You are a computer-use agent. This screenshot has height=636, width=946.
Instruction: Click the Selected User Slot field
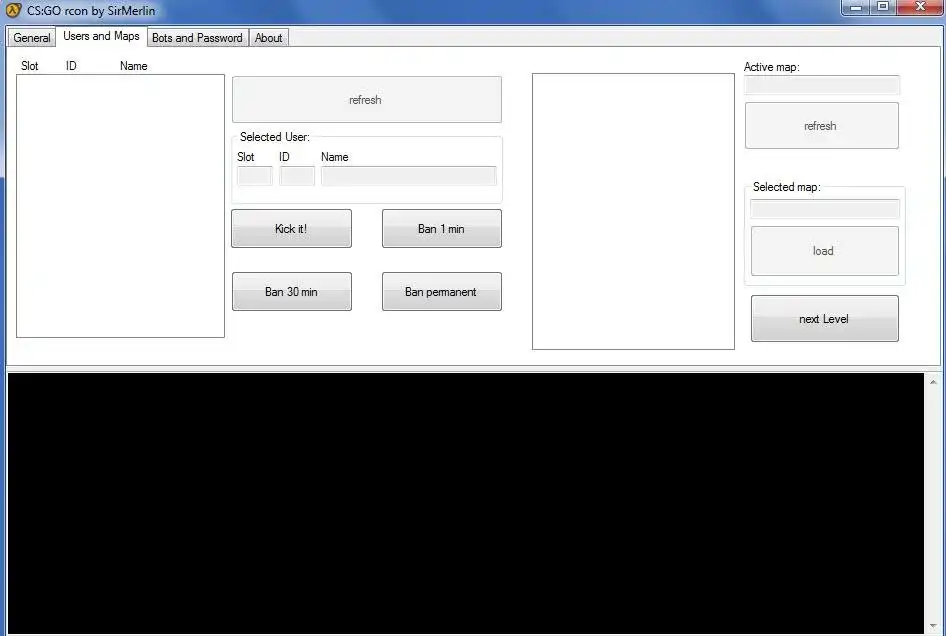[255, 176]
